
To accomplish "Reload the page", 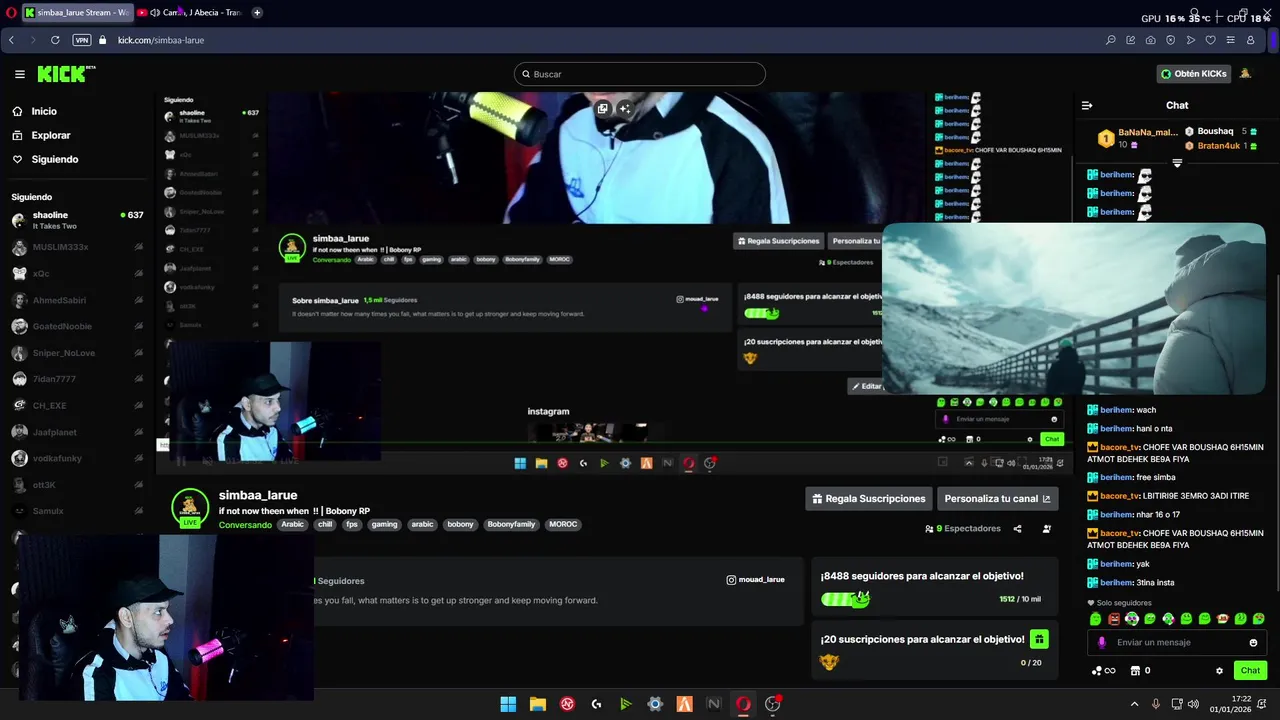I will [55, 40].
